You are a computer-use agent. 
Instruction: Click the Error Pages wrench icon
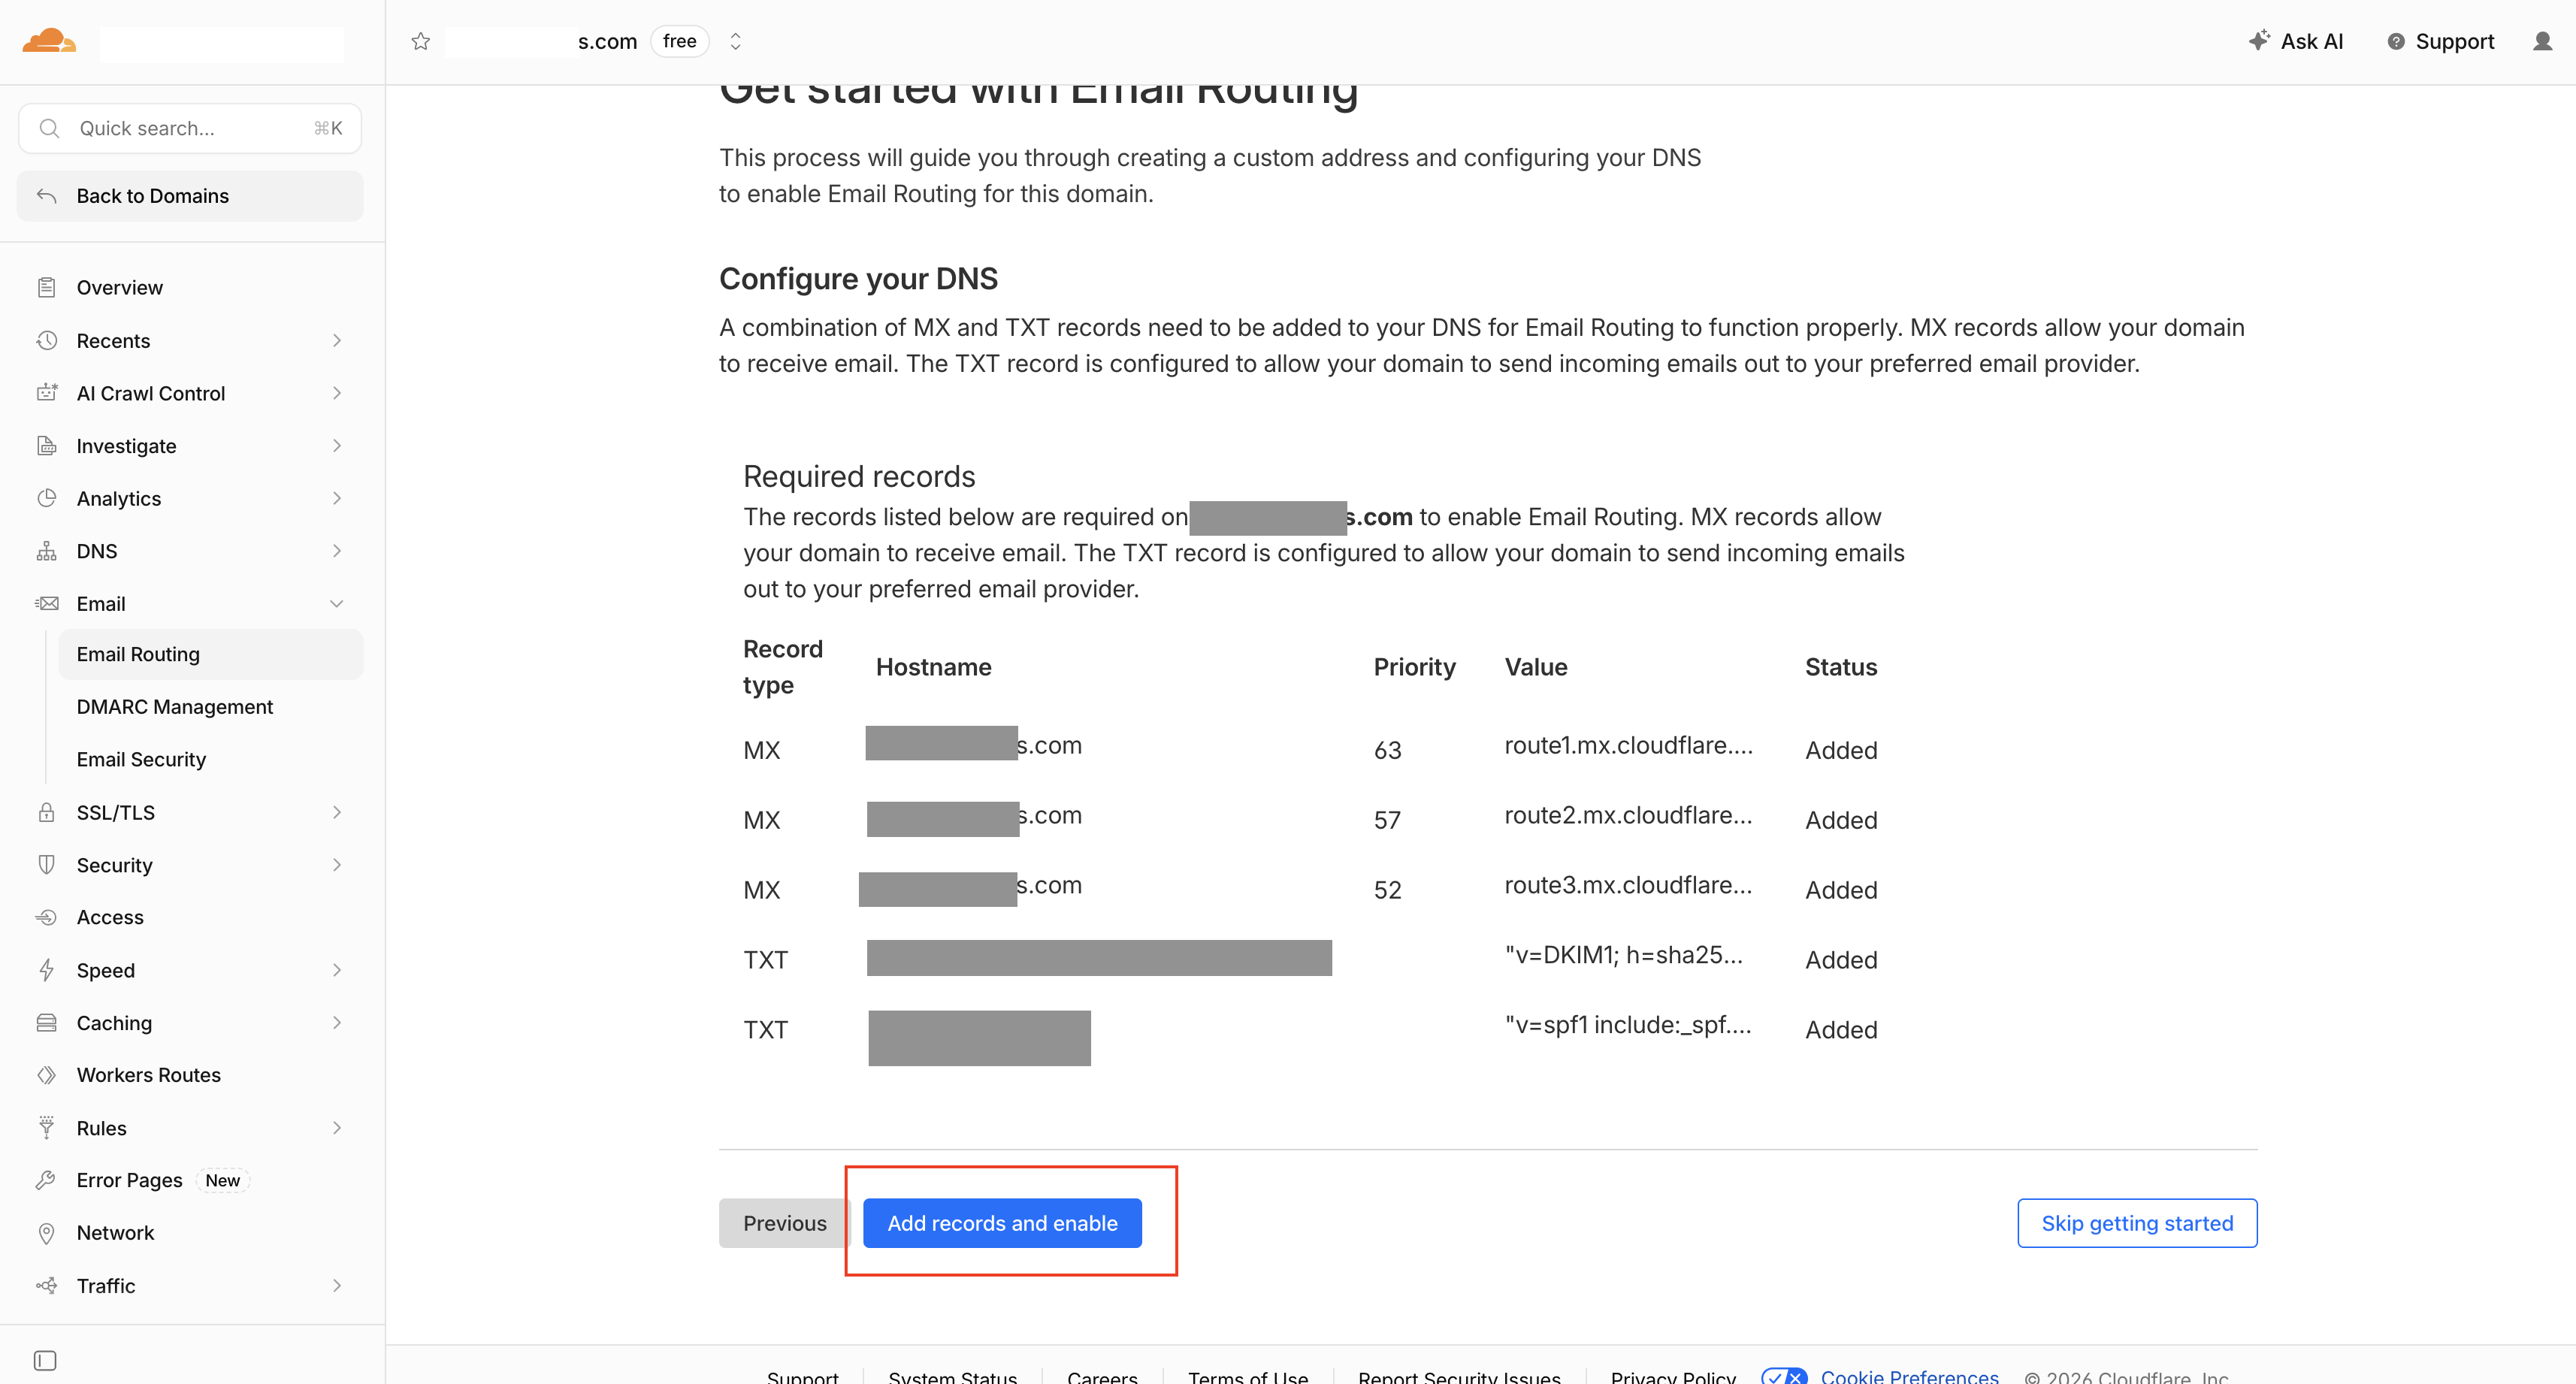click(46, 1180)
